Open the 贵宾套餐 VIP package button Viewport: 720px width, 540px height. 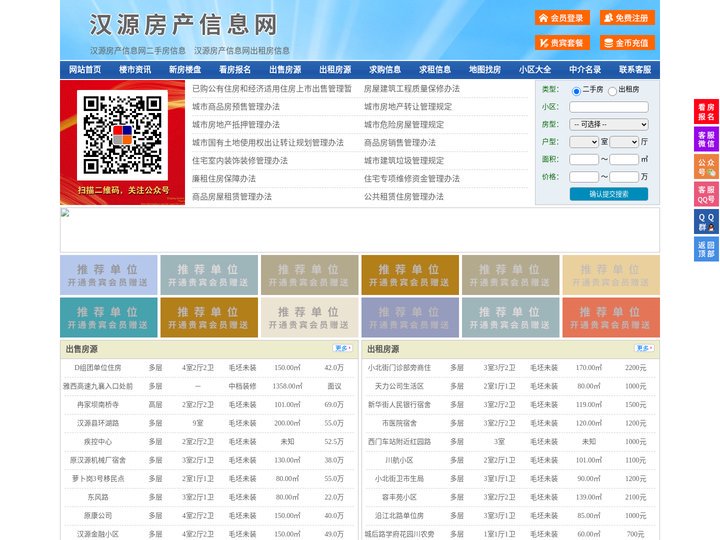(562, 43)
